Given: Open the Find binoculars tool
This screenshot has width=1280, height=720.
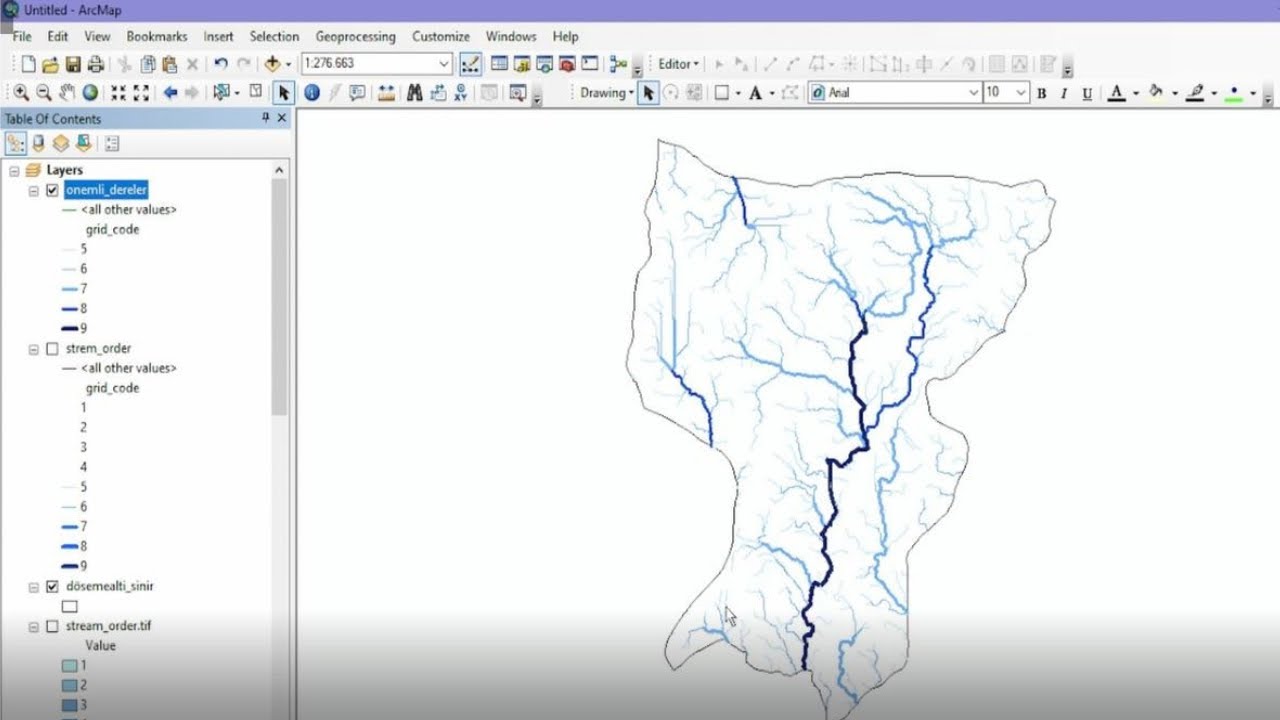Looking at the screenshot, I should (x=414, y=93).
